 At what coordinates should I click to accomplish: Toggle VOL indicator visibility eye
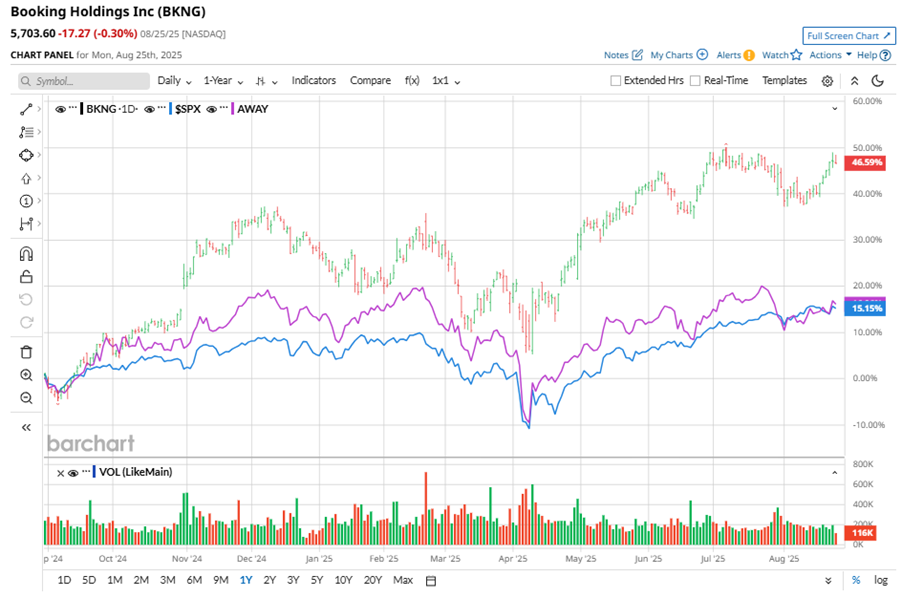coord(73,473)
